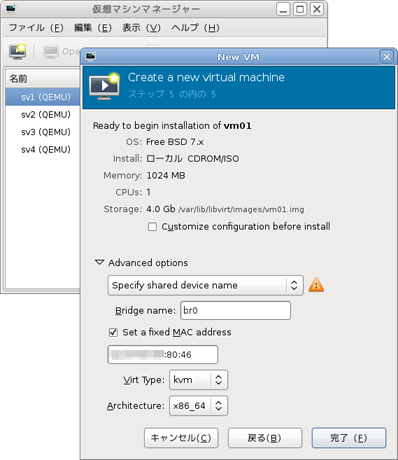
Task: Open the Specify shared device name dropdown
Action: pos(205,285)
